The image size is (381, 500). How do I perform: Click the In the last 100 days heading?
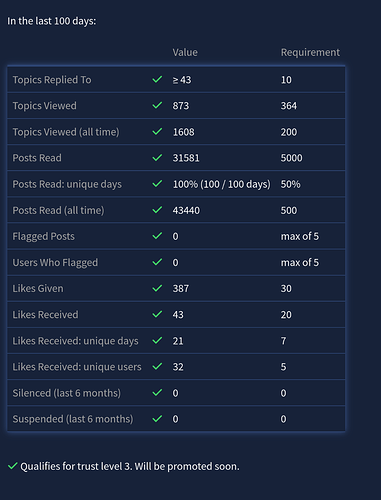click(52, 21)
